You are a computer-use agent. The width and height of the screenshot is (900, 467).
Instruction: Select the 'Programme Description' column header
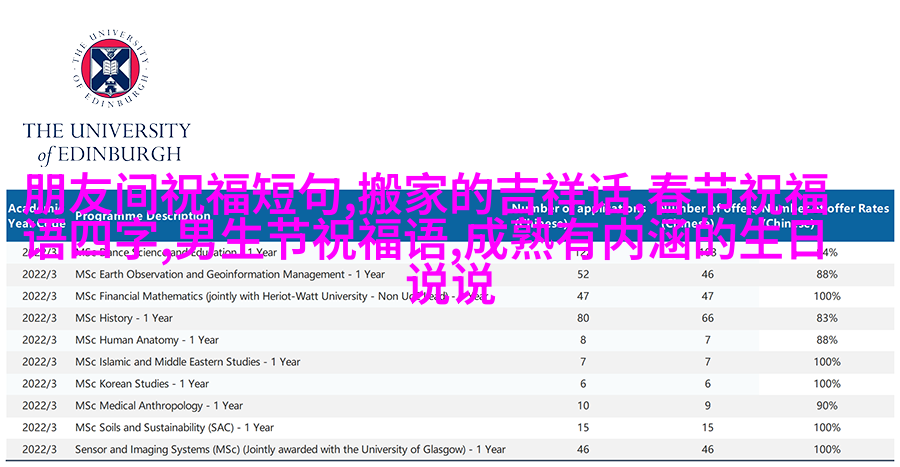tap(143, 216)
